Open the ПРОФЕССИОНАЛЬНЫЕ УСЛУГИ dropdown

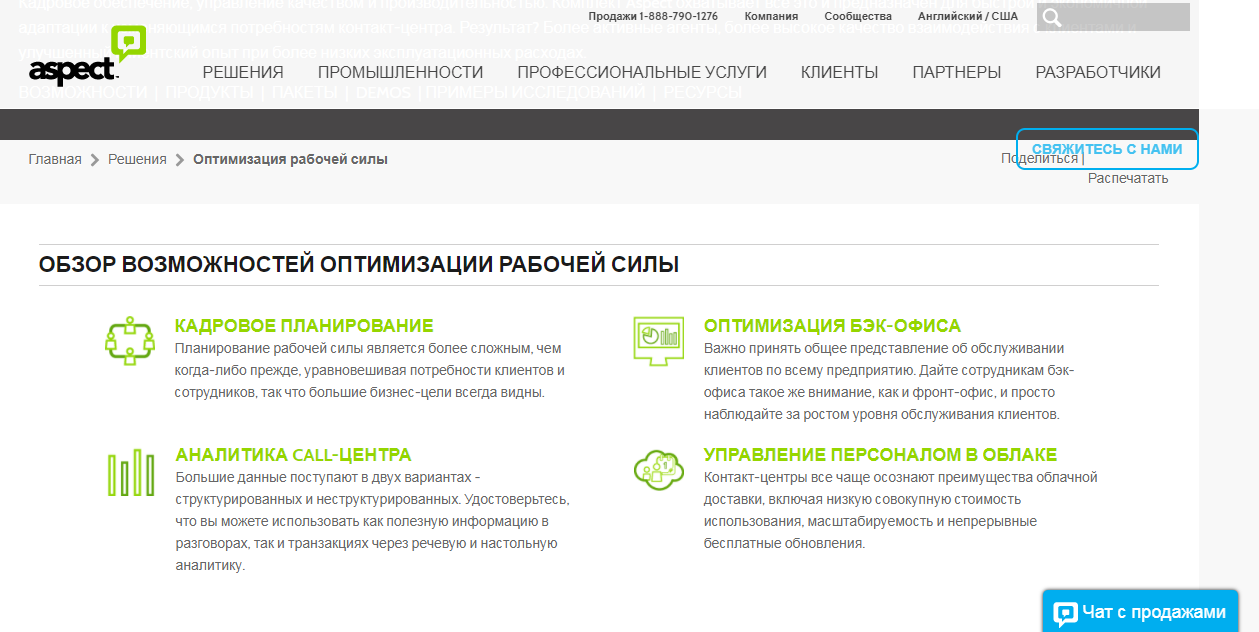(640, 71)
